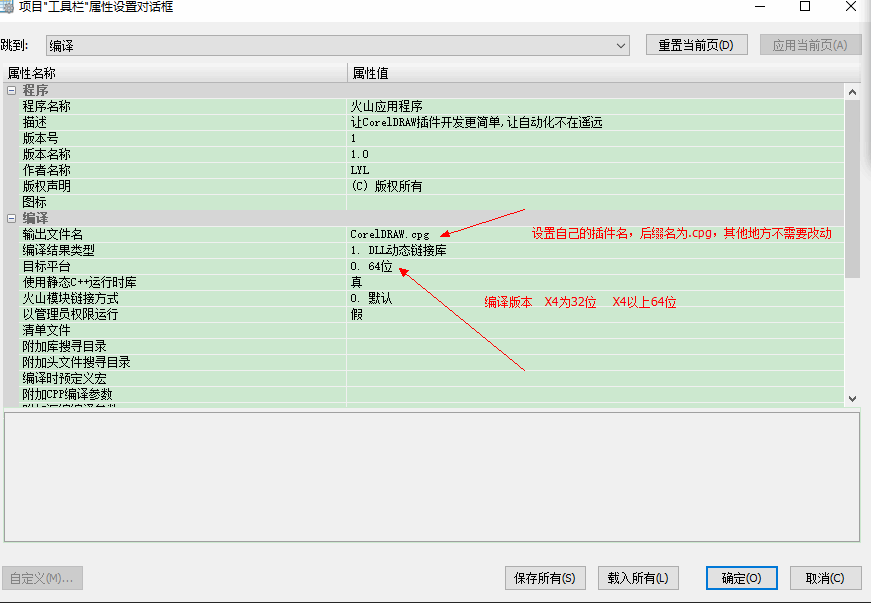This screenshot has height=603, width=871.
Task: Toggle the 使用静态C++运行时库 value 真
Action: 356,282
